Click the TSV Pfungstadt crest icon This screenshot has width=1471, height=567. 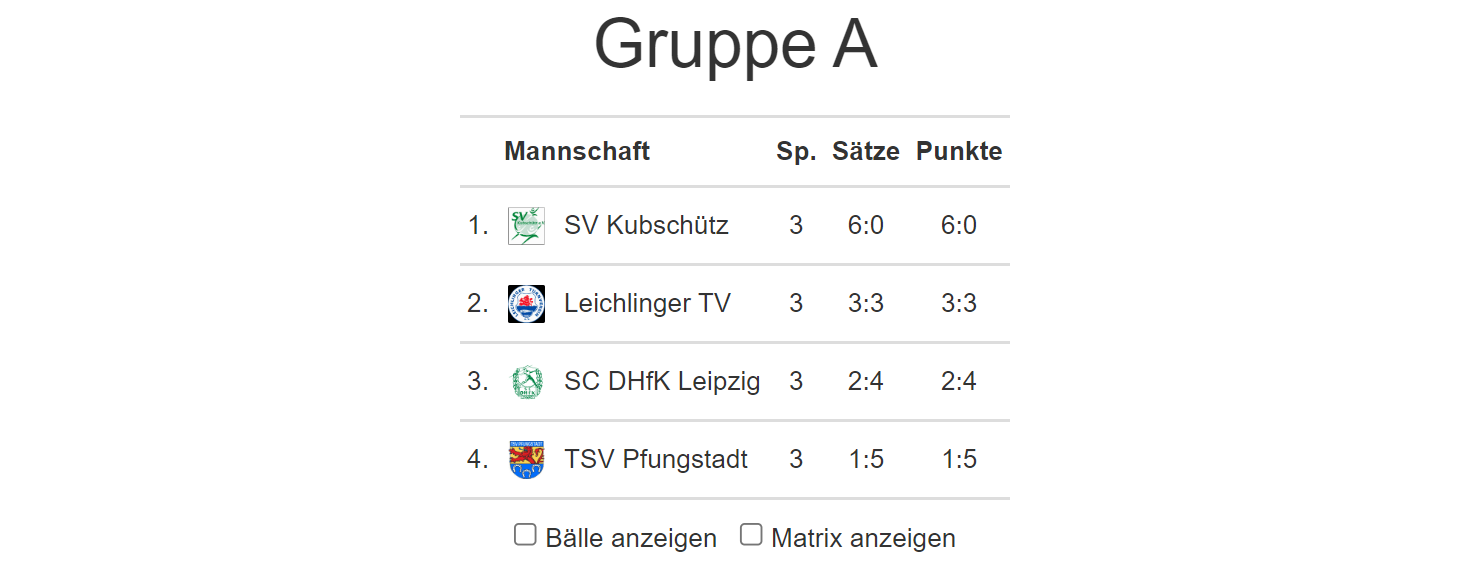(x=526, y=459)
